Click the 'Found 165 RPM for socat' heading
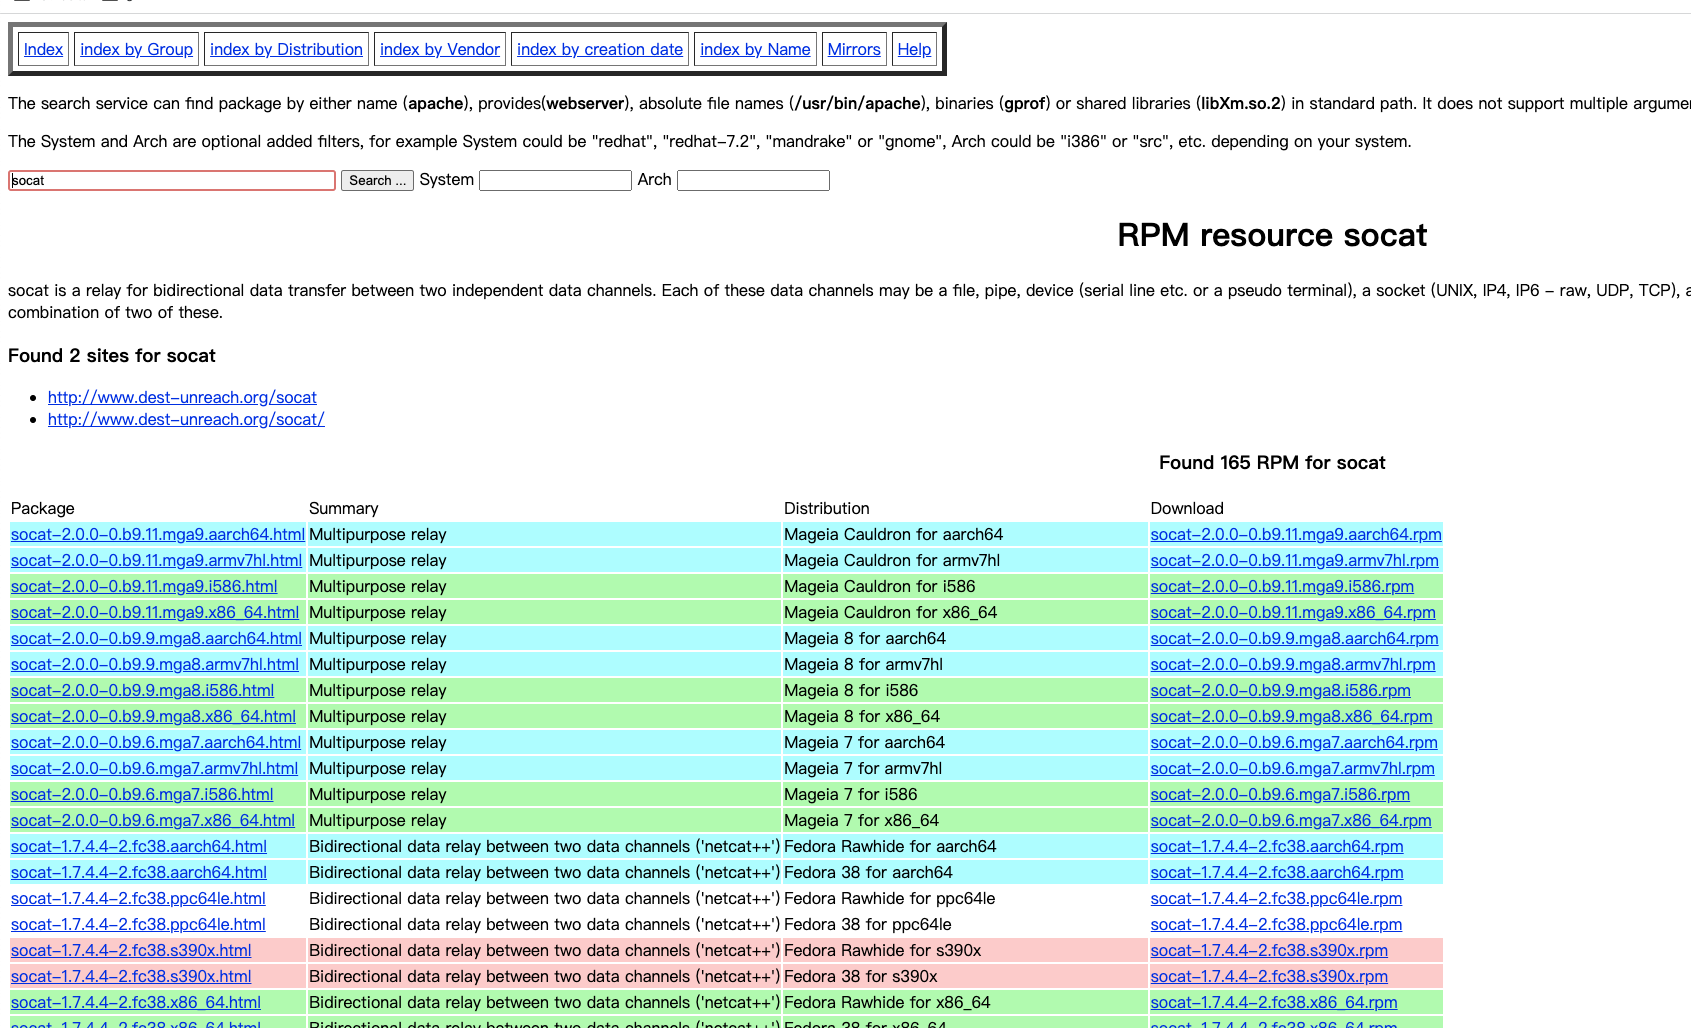The image size is (1691, 1028). [x=1272, y=462]
